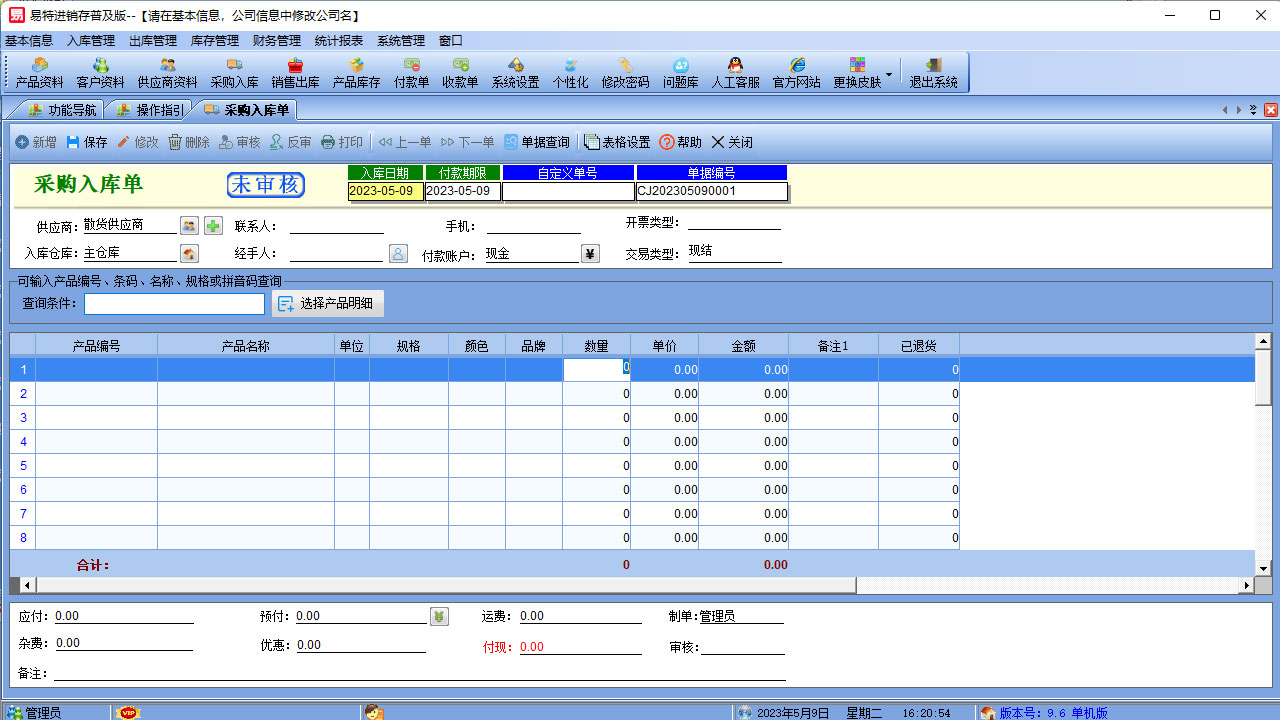Screen dimensions: 1280x720
Task: Click the 销售出库 toolbar icon
Action: tap(295, 73)
